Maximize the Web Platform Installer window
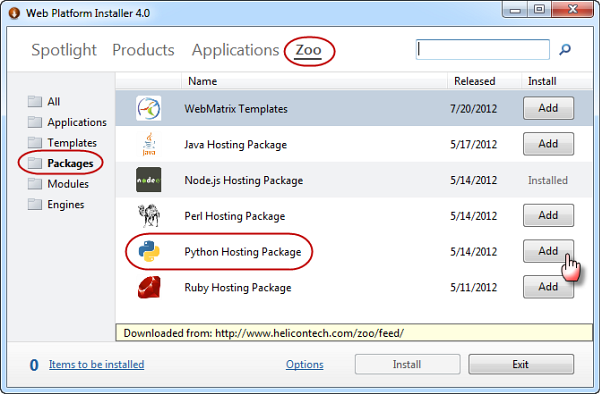 pos(540,10)
